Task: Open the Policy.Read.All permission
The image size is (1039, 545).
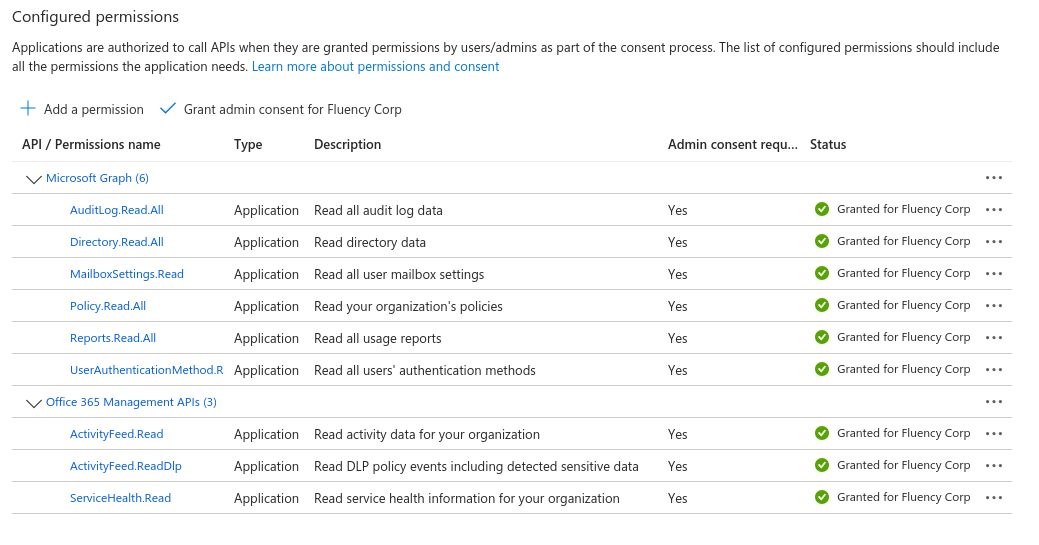Action: tap(107, 306)
